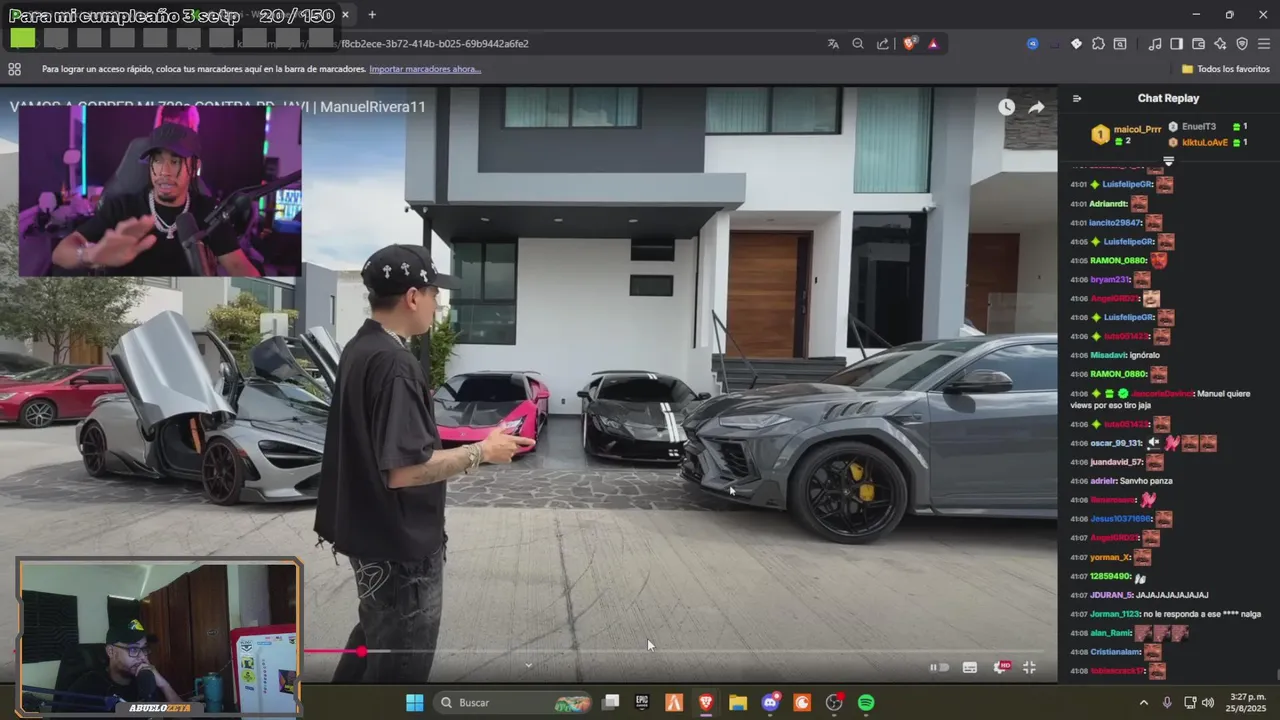Click Watch later clock icon on video
Screen dimensions: 1280x720
pyautogui.click(x=1006, y=107)
